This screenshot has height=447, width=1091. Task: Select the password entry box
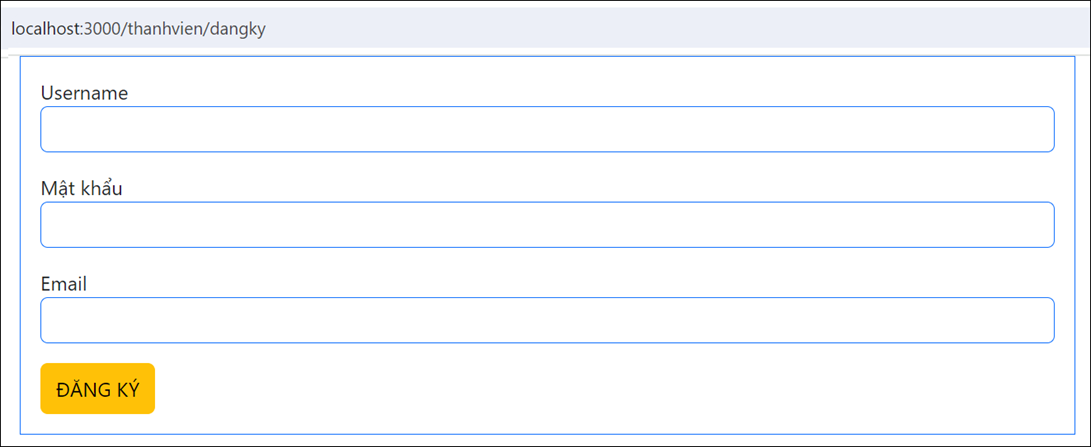coord(547,225)
